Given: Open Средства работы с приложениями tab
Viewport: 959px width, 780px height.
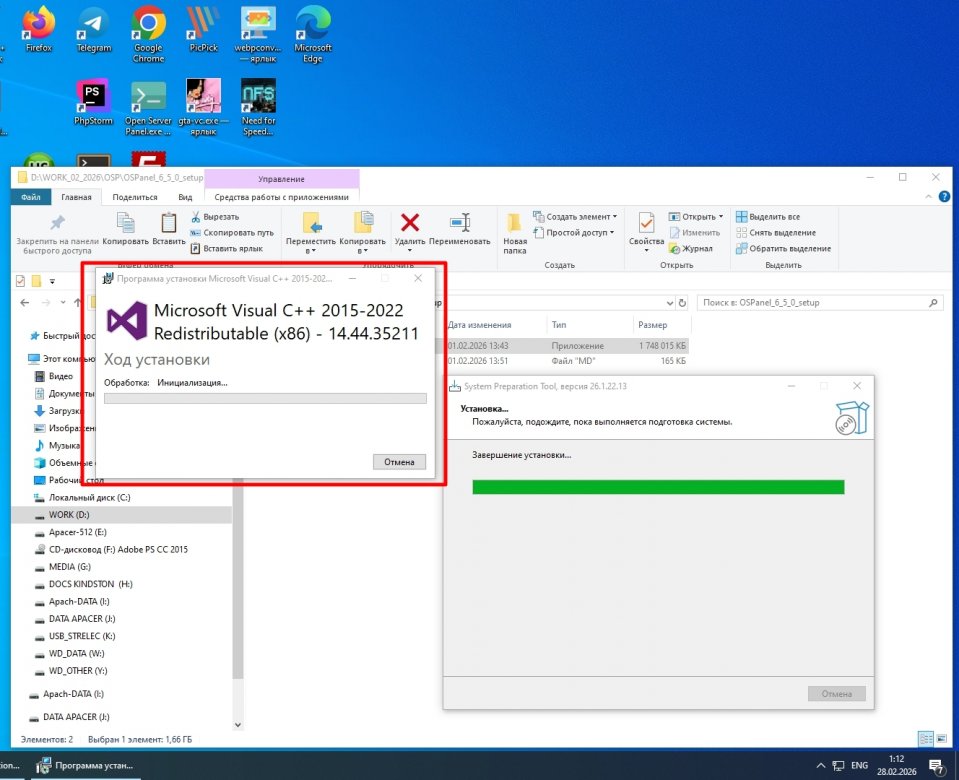Looking at the screenshot, I should [281, 197].
